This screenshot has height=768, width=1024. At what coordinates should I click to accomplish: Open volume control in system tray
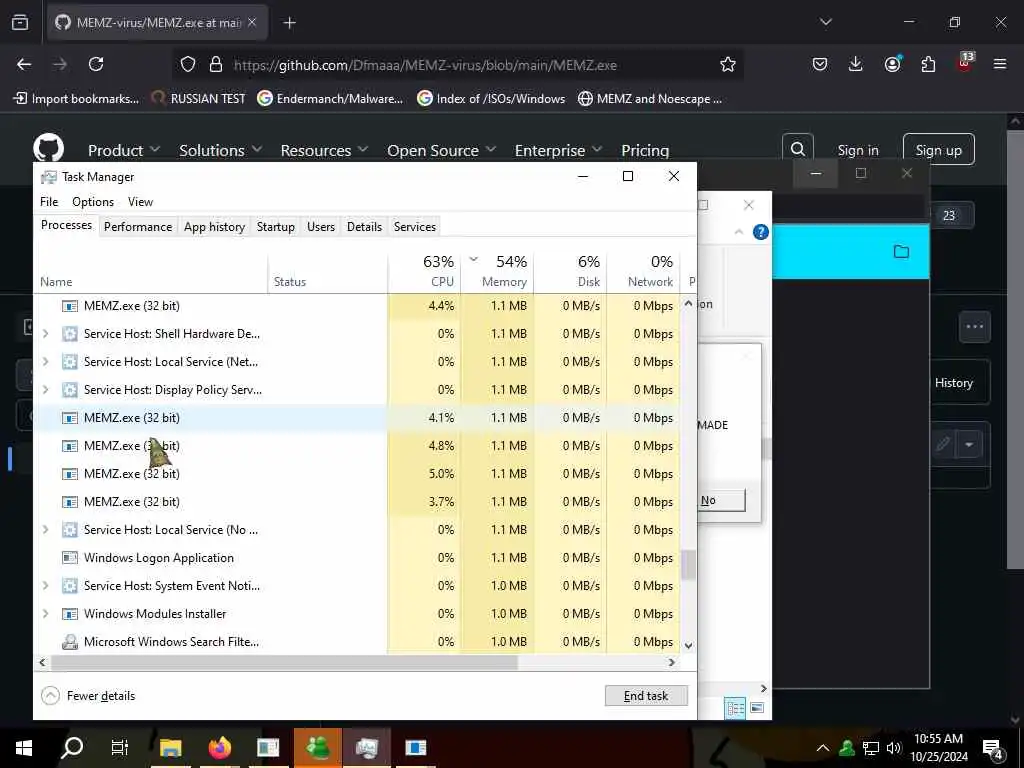click(x=893, y=748)
